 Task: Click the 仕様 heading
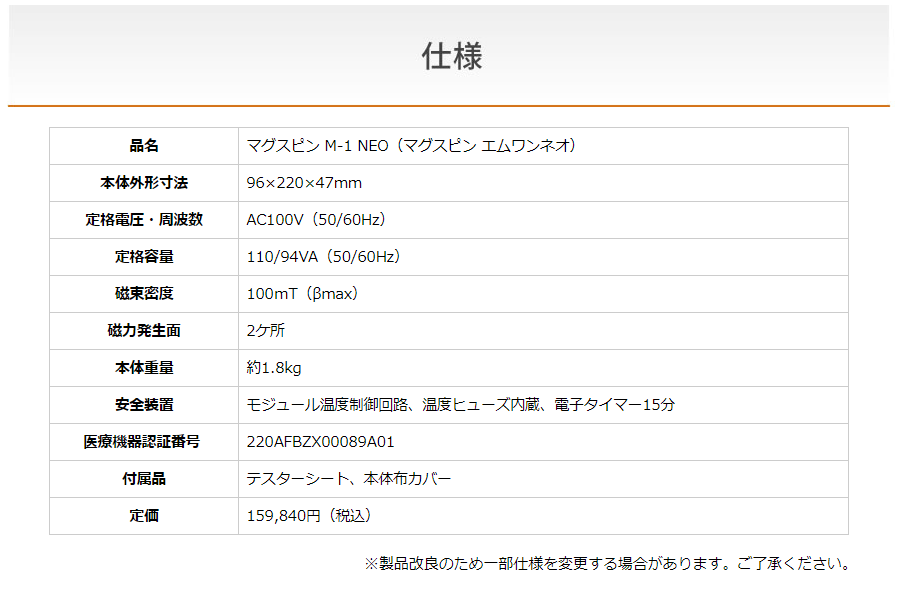click(452, 56)
